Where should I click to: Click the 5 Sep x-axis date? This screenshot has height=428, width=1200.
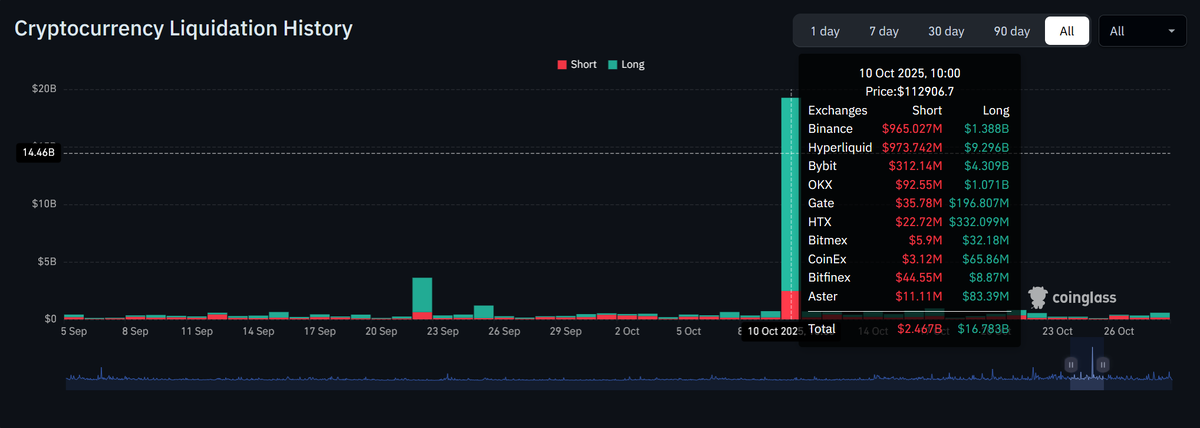coord(74,330)
